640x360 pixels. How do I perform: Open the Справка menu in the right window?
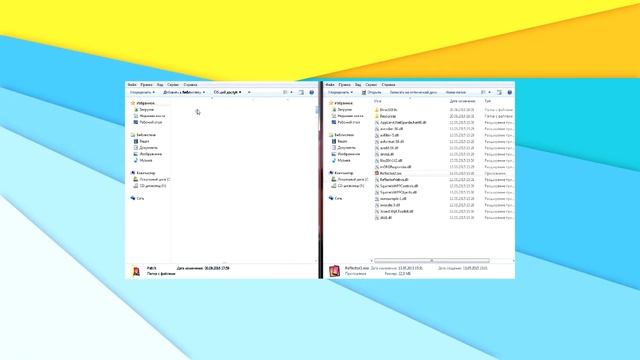[x=388, y=85]
